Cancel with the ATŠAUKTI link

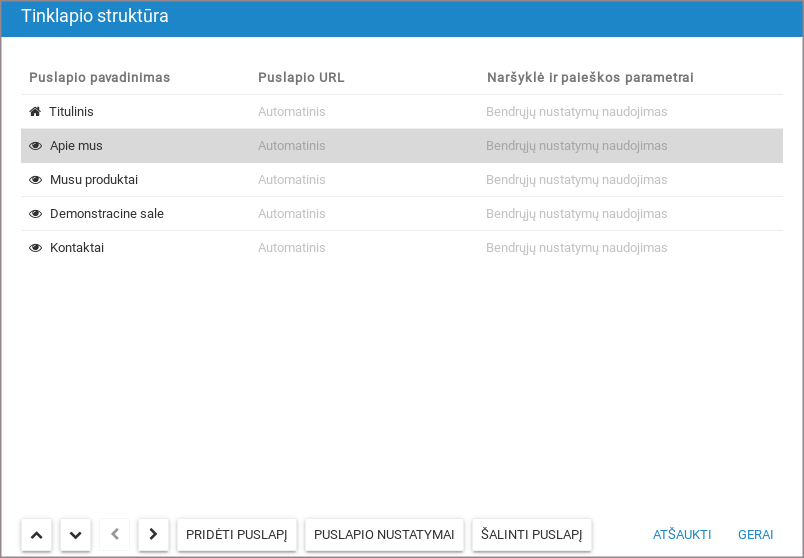[x=682, y=535]
